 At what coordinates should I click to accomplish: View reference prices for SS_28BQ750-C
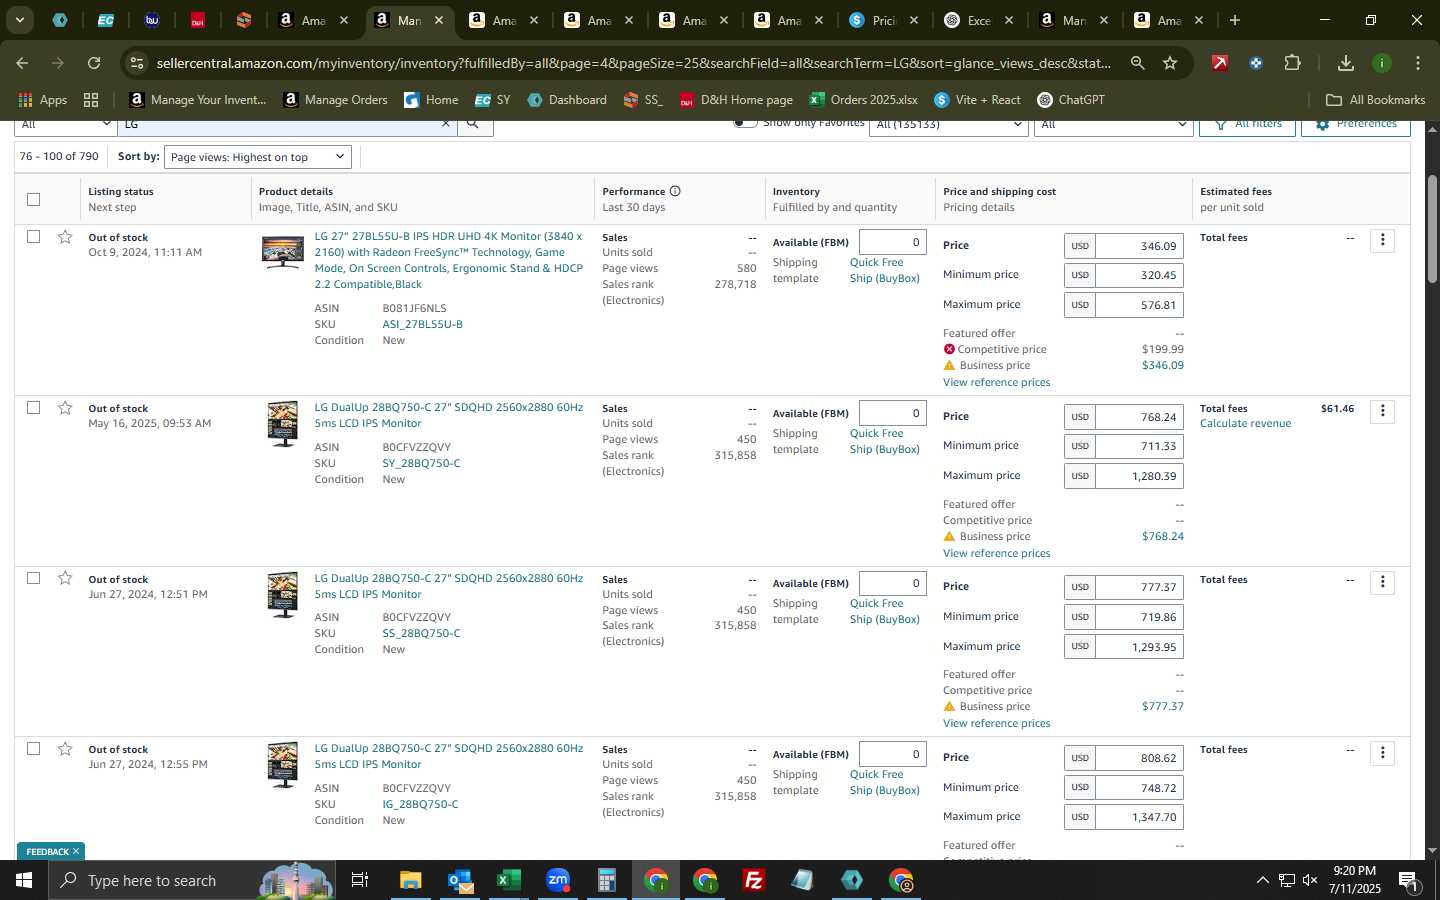[x=996, y=723]
